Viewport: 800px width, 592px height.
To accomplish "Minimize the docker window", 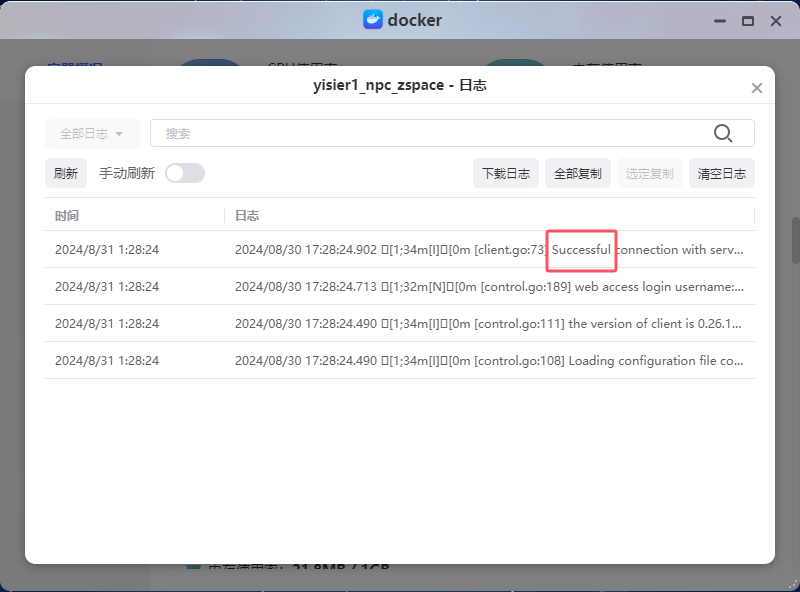I will point(718,20).
